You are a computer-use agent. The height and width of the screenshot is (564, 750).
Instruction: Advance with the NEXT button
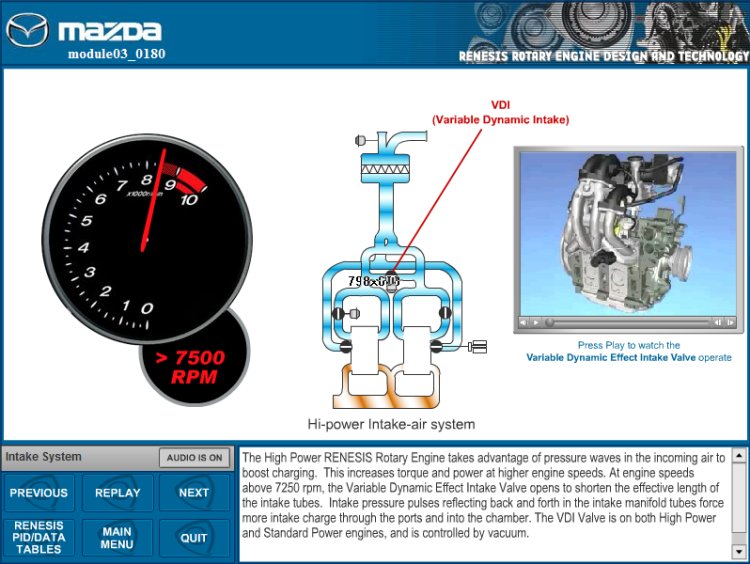click(194, 493)
